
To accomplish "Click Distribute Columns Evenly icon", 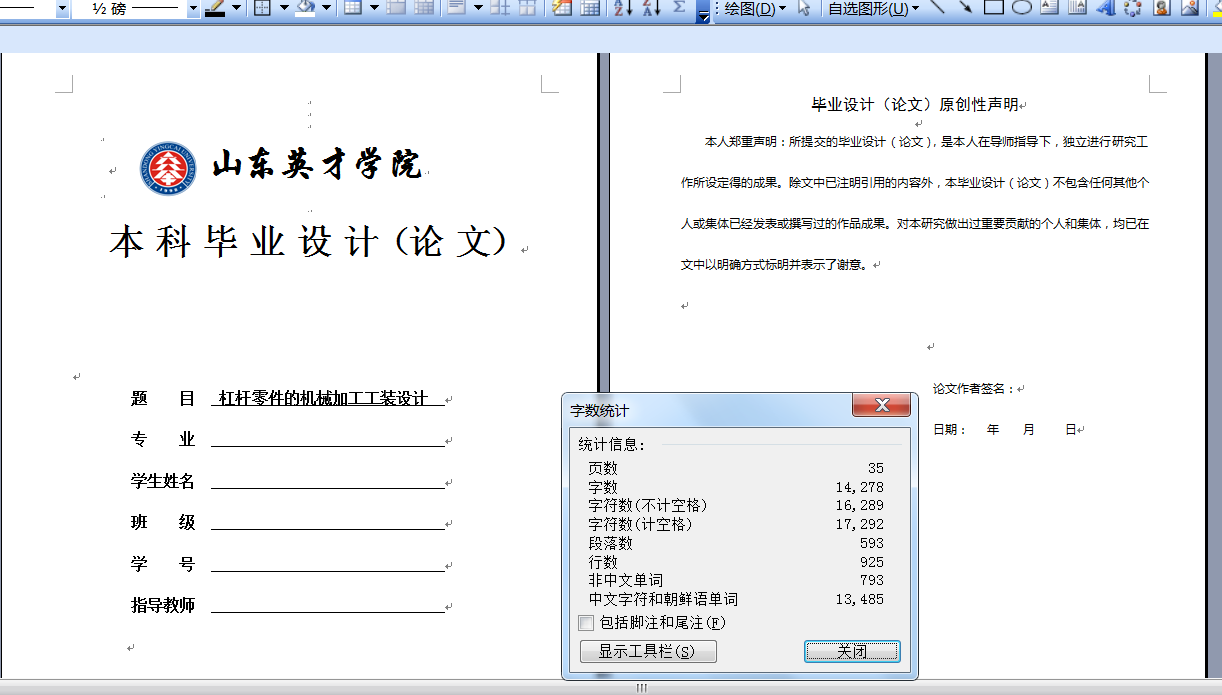I will tap(527, 8).
